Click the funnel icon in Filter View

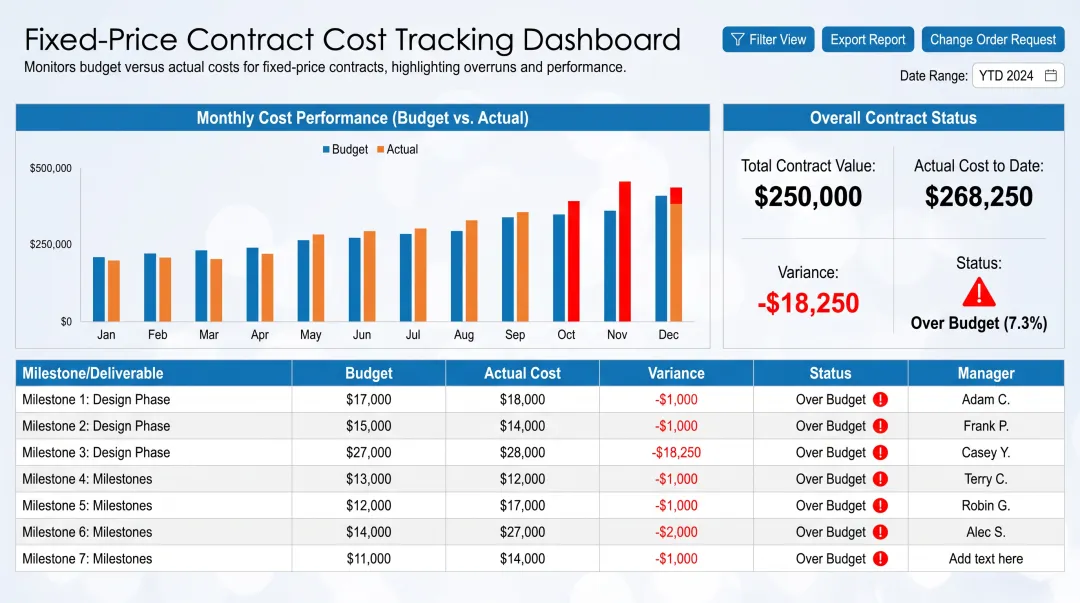(738, 39)
